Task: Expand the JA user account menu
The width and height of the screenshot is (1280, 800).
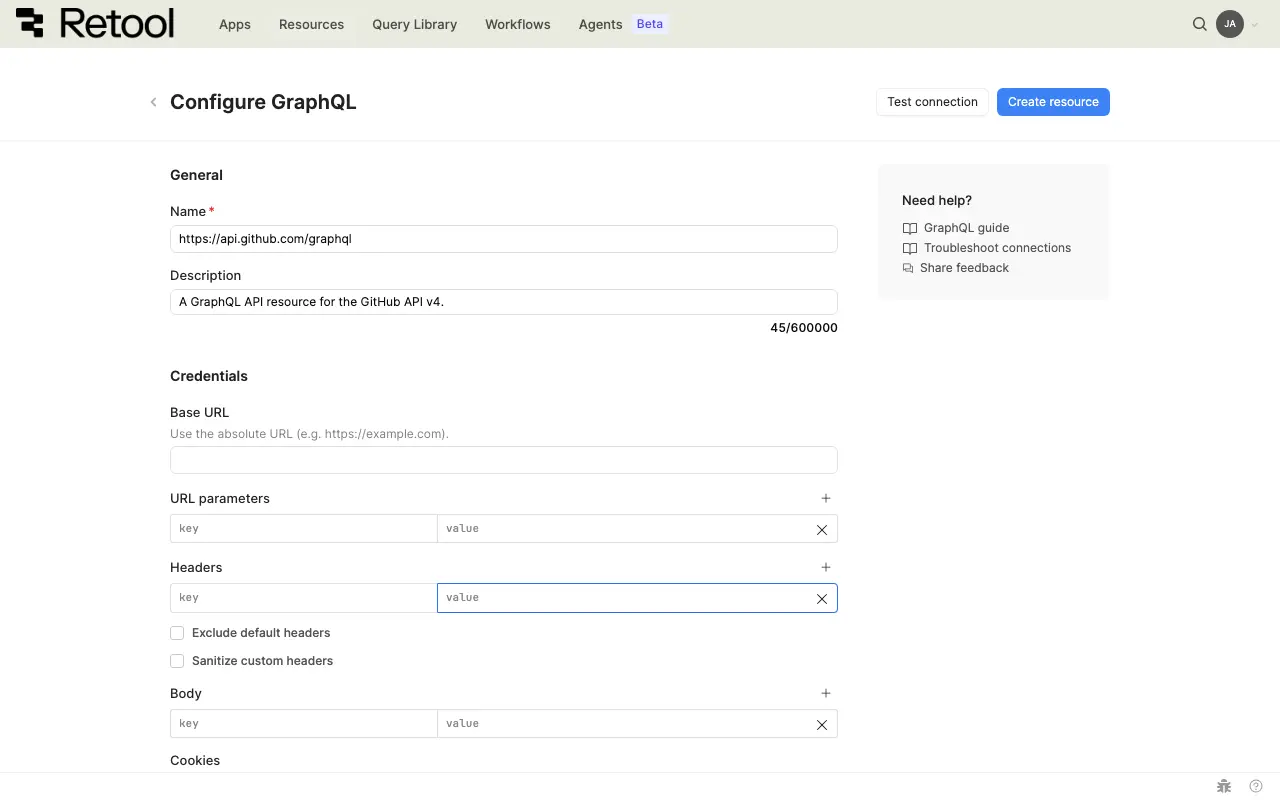Action: pos(1237,24)
